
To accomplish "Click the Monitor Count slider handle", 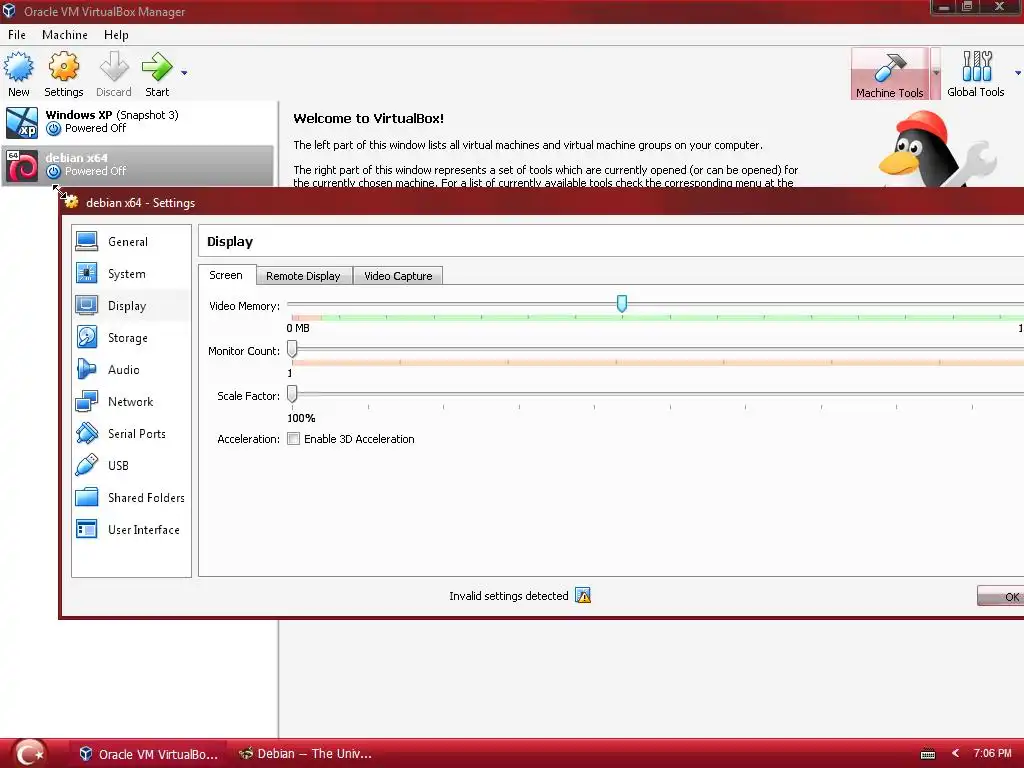I will (292, 349).
